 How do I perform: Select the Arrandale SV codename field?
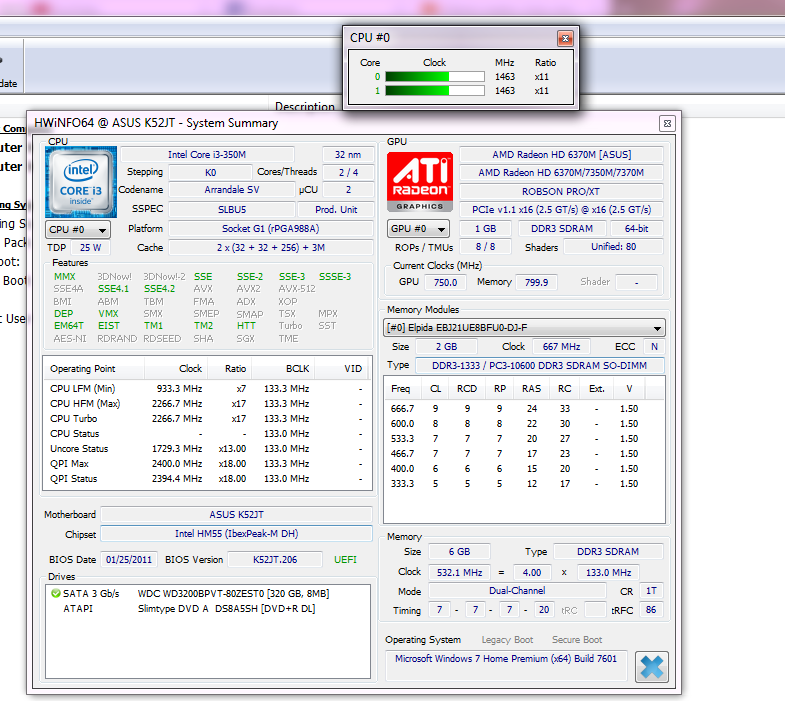[x=232, y=190]
